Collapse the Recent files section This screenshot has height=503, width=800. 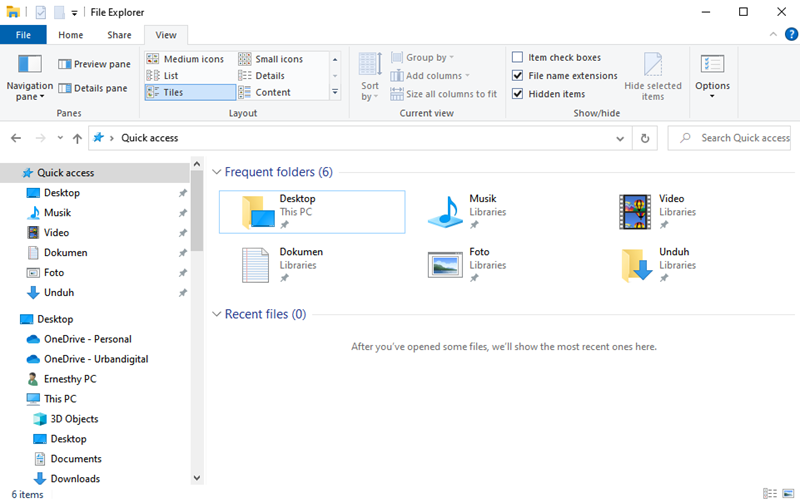tap(217, 315)
